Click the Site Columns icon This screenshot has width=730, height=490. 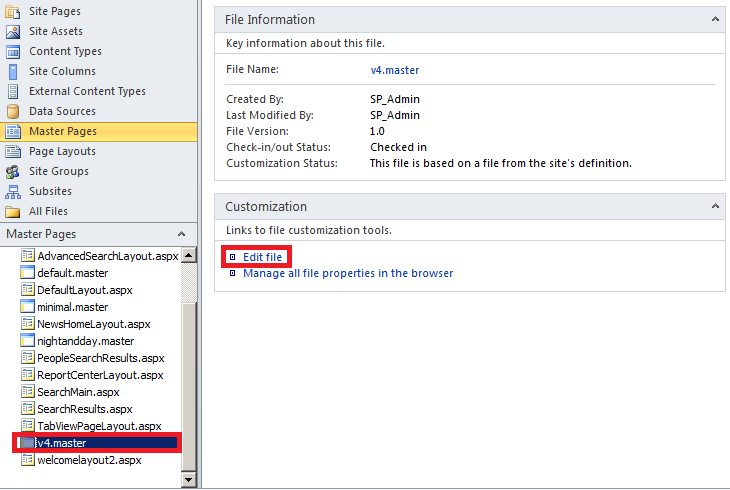(x=13, y=72)
